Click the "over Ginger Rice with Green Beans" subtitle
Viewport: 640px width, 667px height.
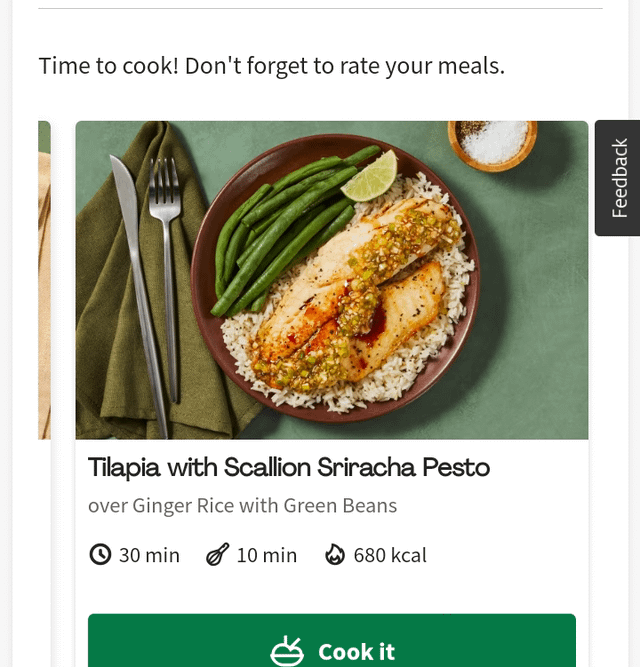[242, 505]
